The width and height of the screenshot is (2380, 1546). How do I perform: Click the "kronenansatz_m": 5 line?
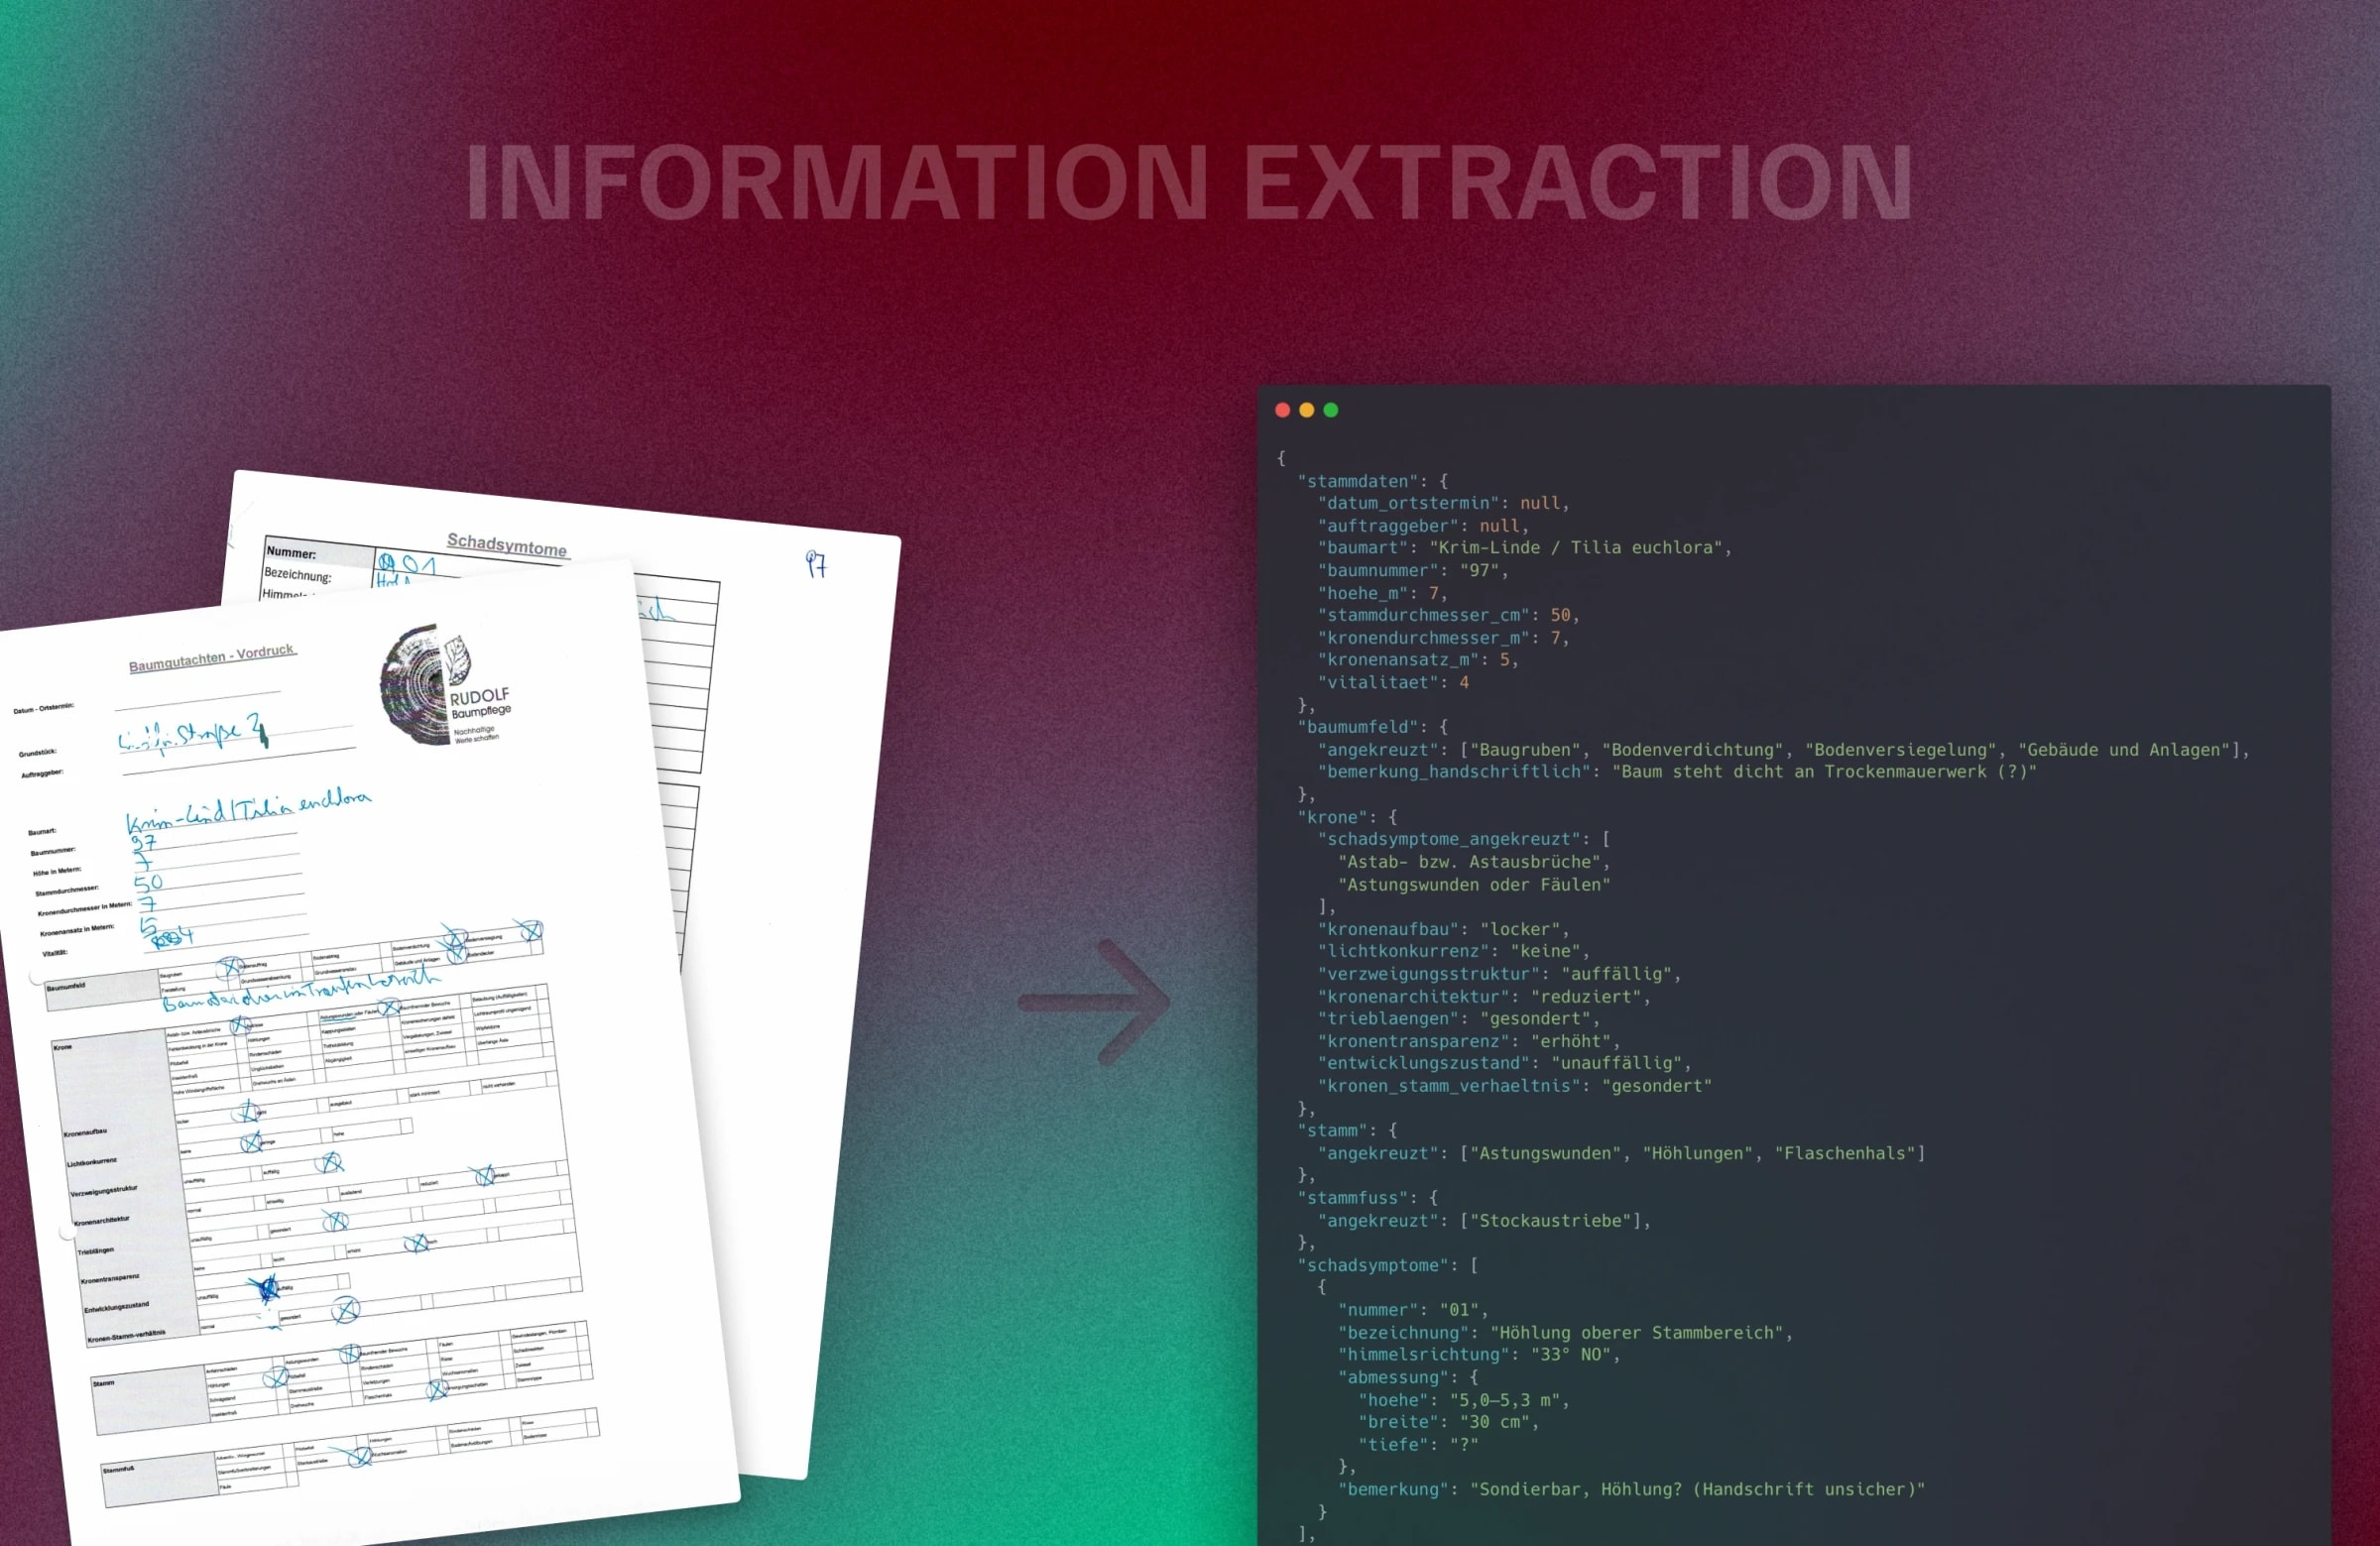coord(1418,660)
